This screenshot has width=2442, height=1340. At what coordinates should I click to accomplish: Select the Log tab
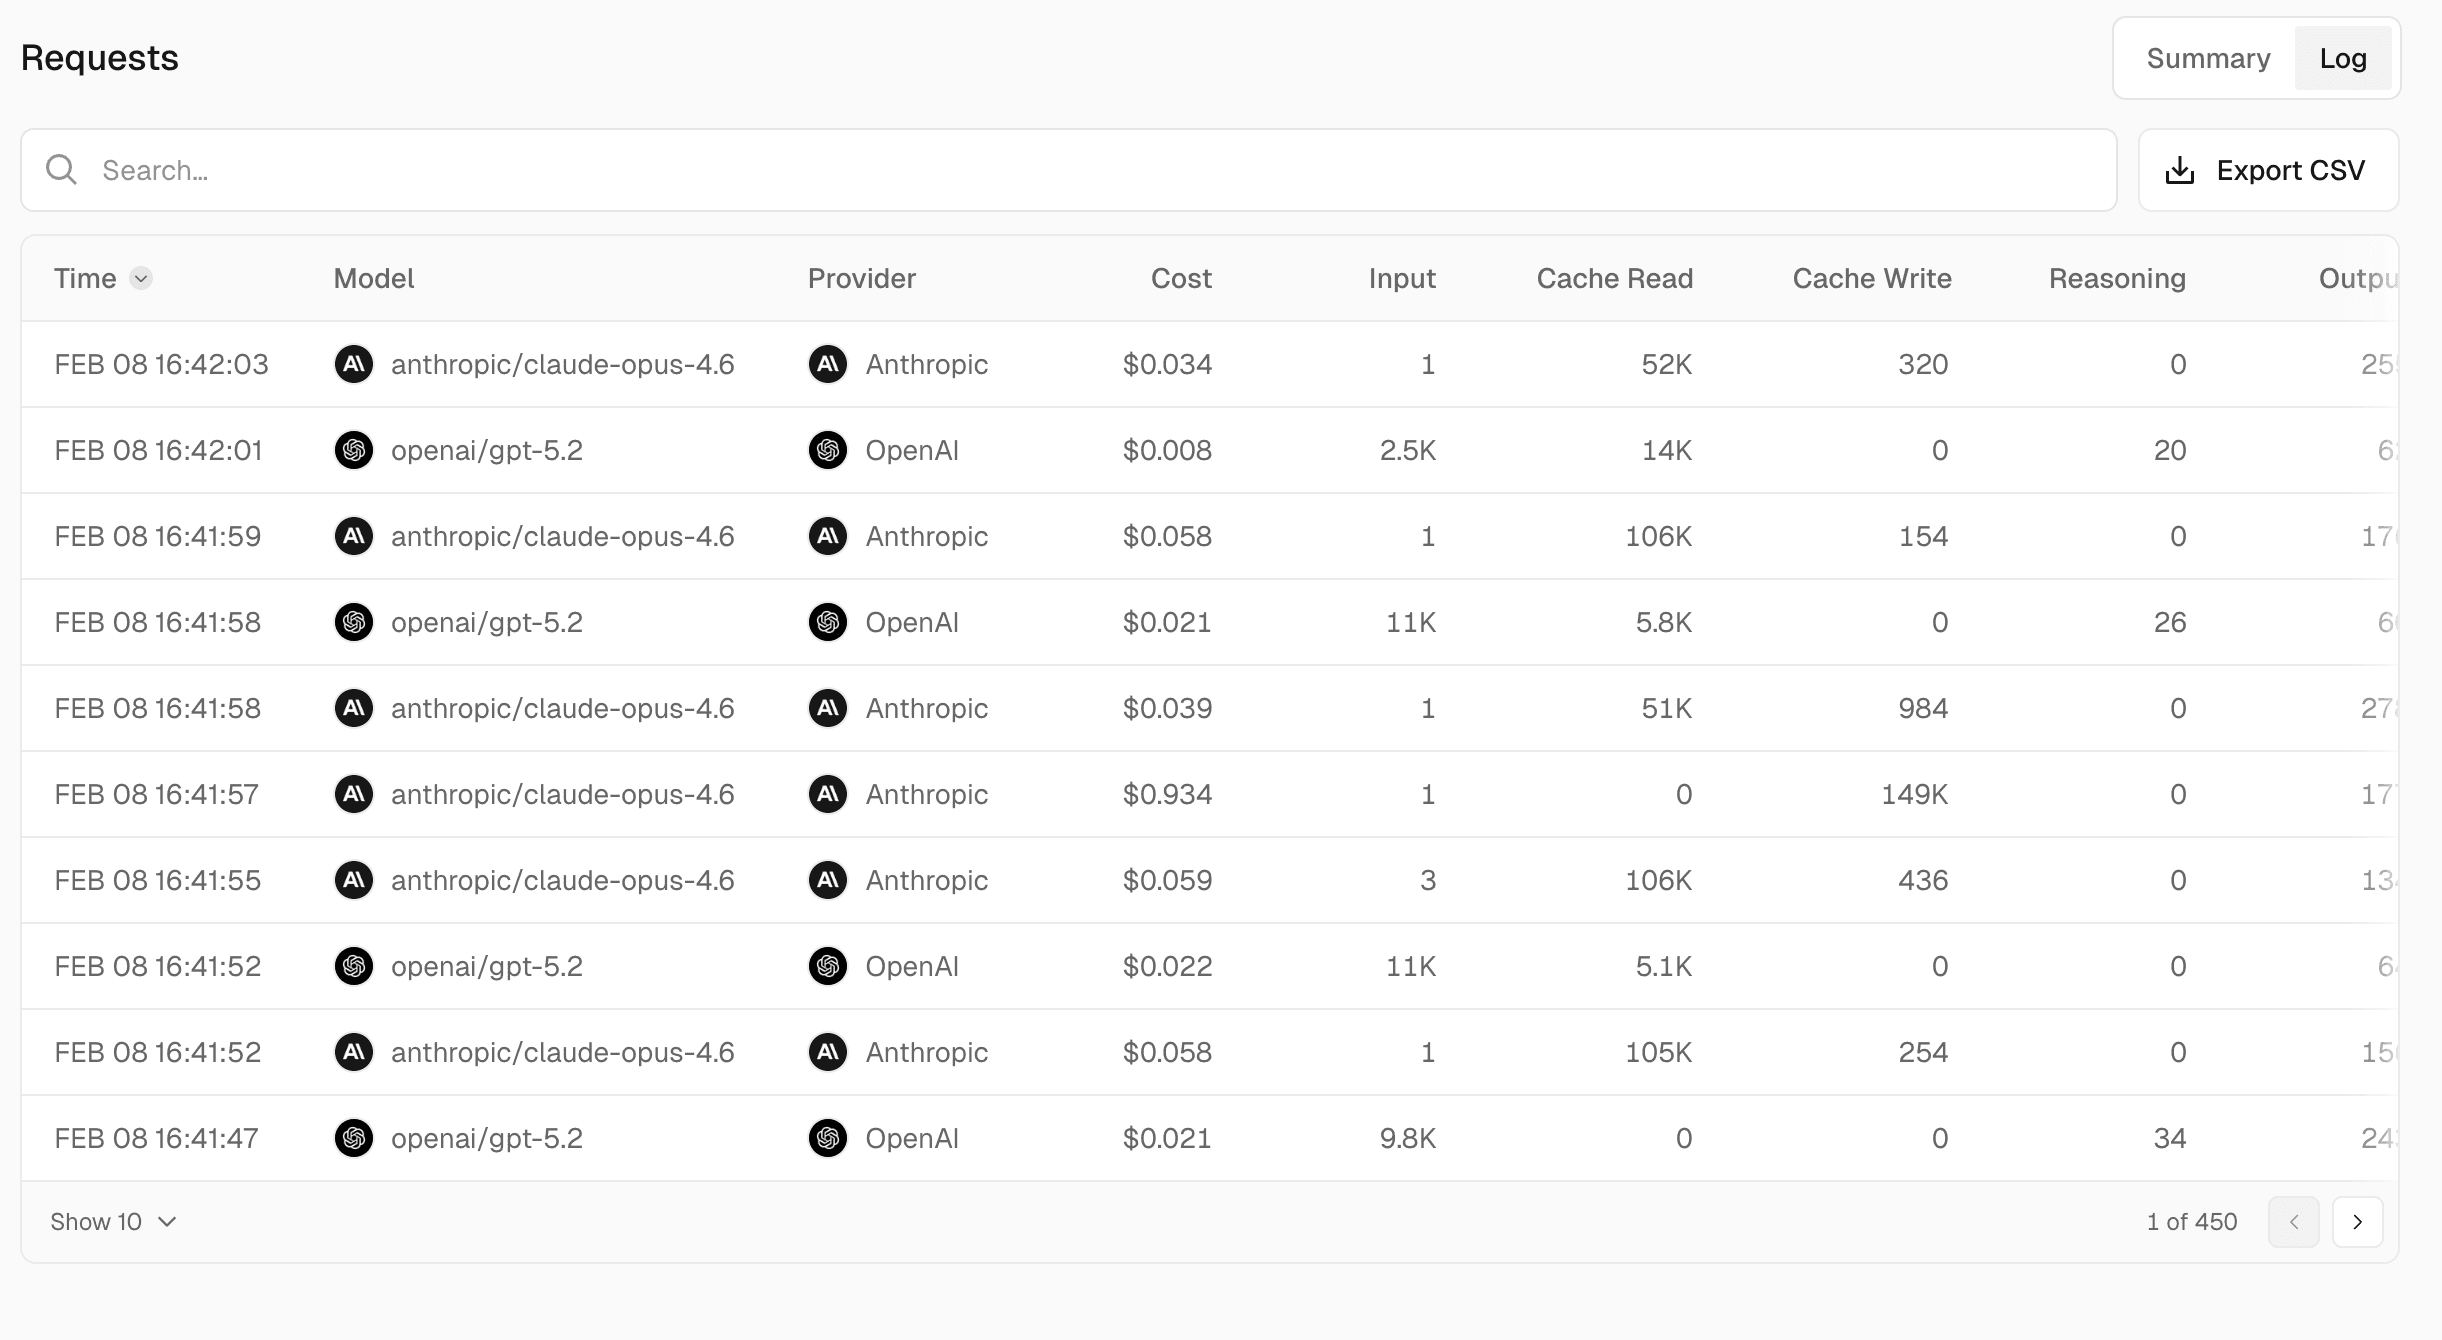(x=2342, y=59)
